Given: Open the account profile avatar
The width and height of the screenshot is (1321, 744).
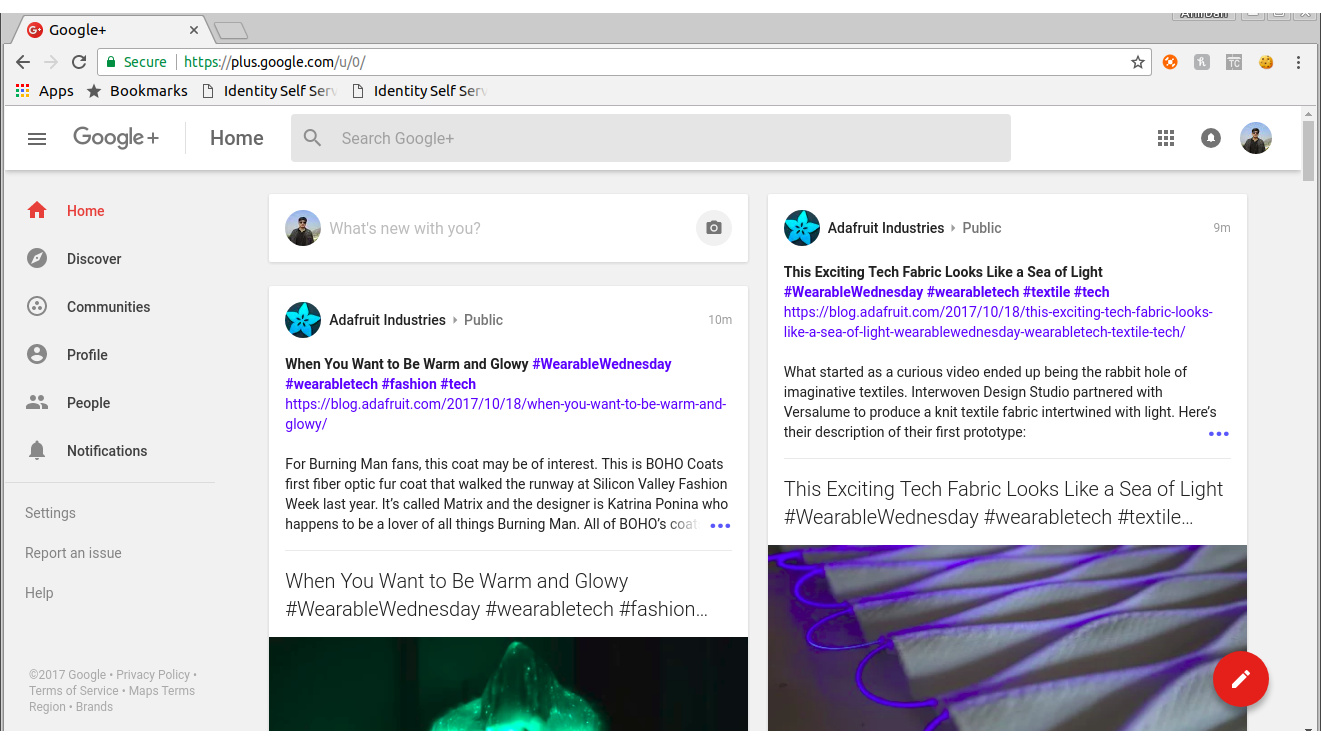Looking at the screenshot, I should pyautogui.click(x=1256, y=138).
